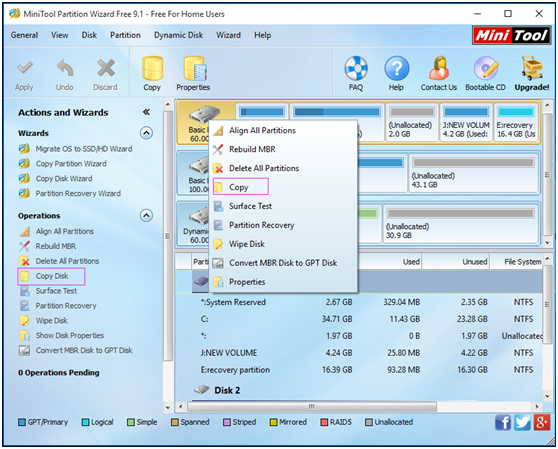The height and width of the screenshot is (449, 558).
Task: Click the disk map scroll down arrow
Action: coord(548,243)
